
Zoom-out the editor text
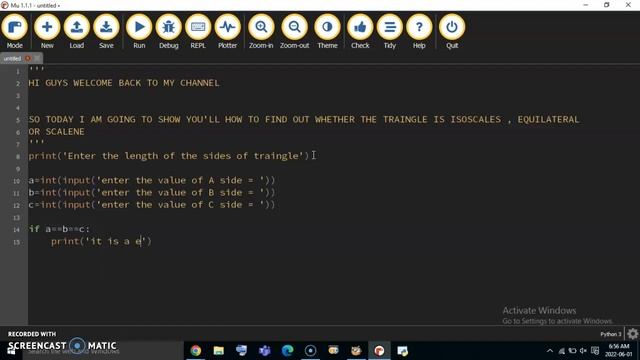[x=294, y=31]
